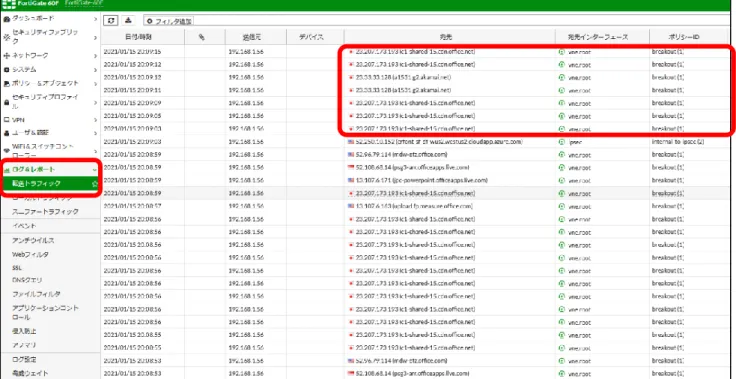This screenshot has width=736, height=379.
Task: Open the アンチウイルス log page
Action: [33, 240]
